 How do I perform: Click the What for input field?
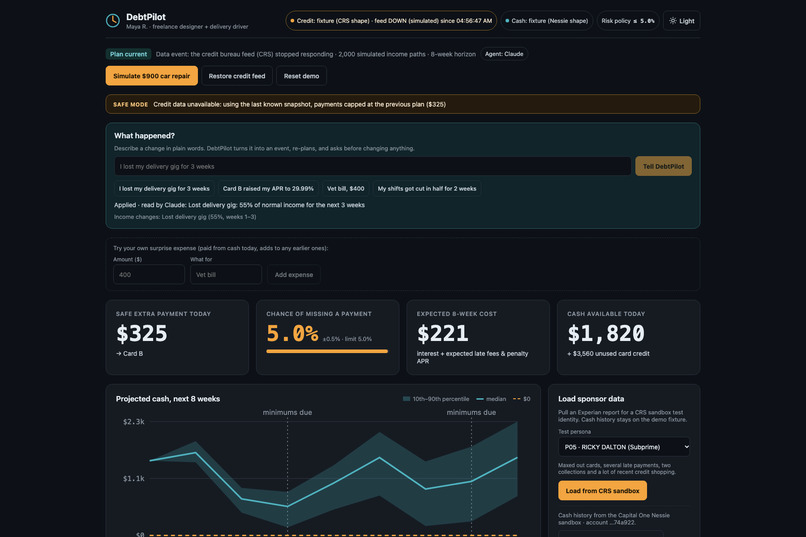click(226, 275)
